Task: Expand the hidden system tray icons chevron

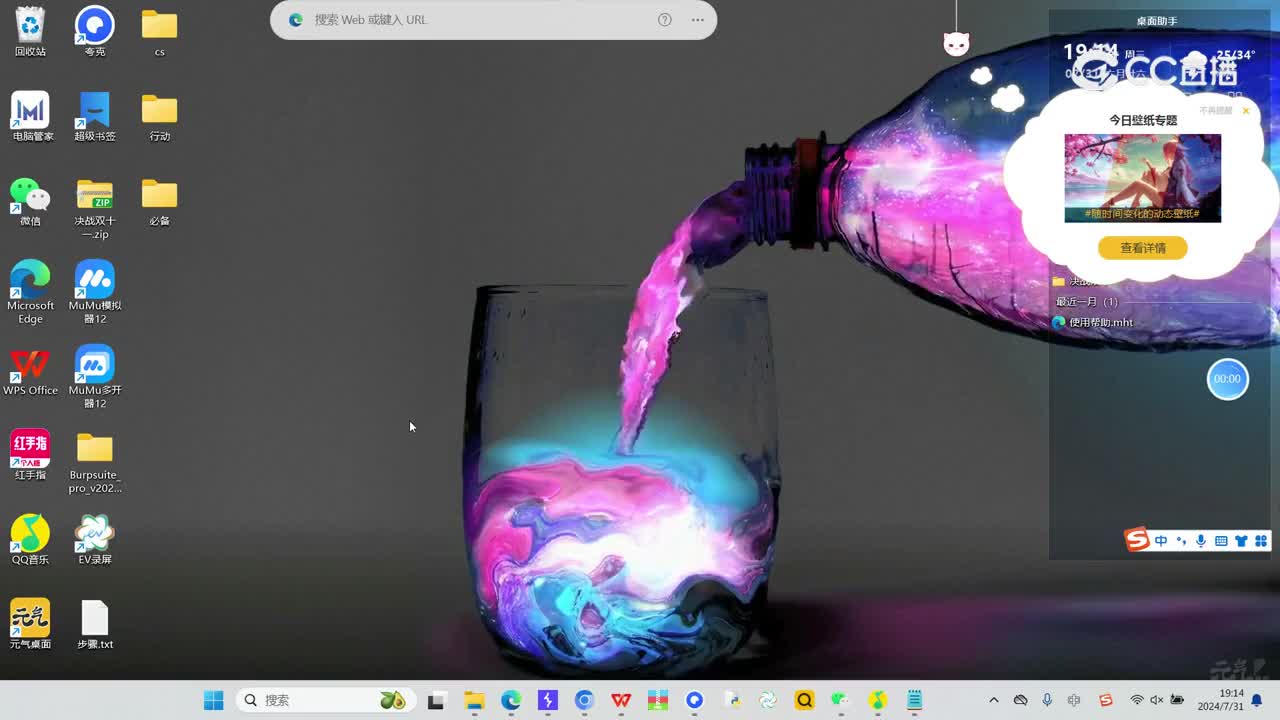Action: 993,700
